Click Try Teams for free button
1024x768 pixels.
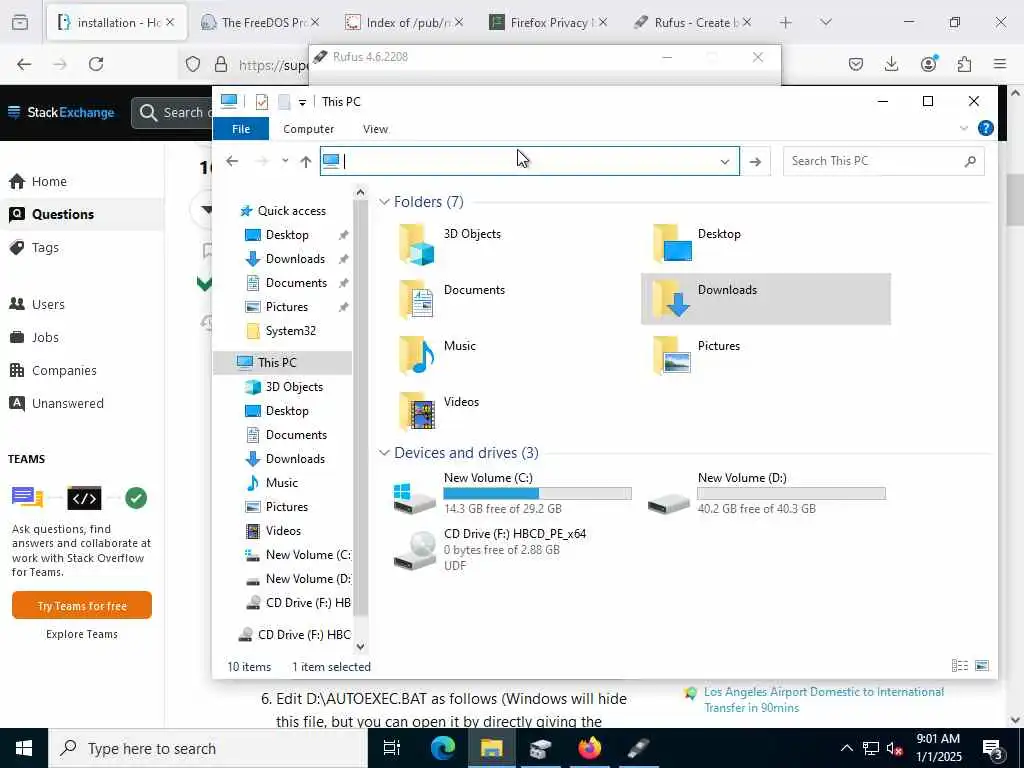coord(82,605)
